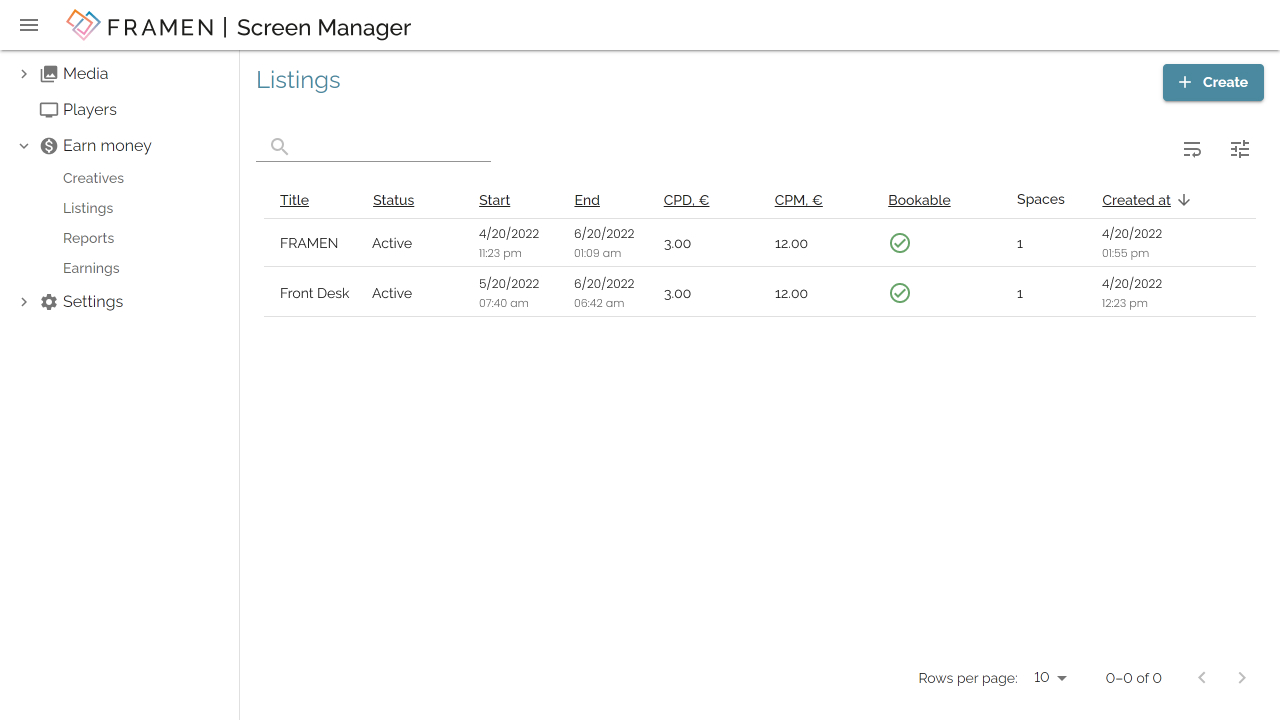Click sort arrow next to Created at
The width and height of the screenshot is (1280, 720).
tap(1184, 200)
